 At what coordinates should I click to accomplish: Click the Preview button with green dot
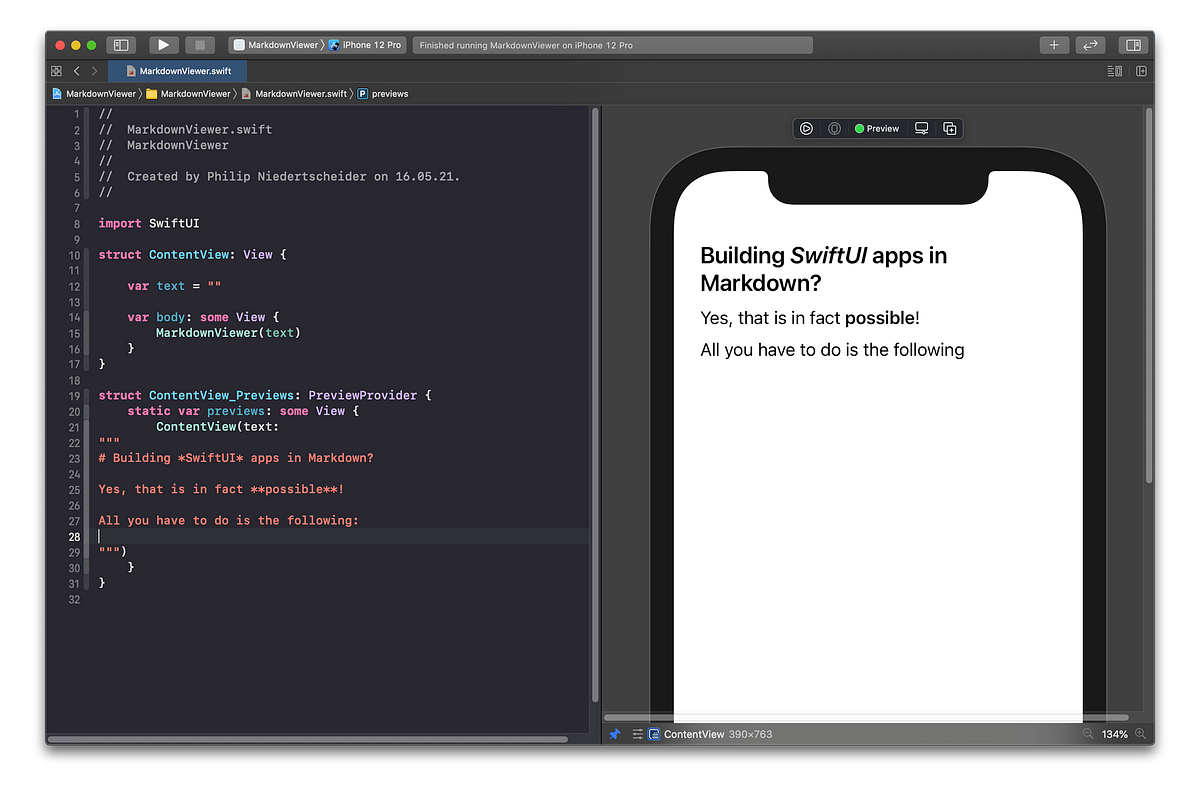pos(876,128)
